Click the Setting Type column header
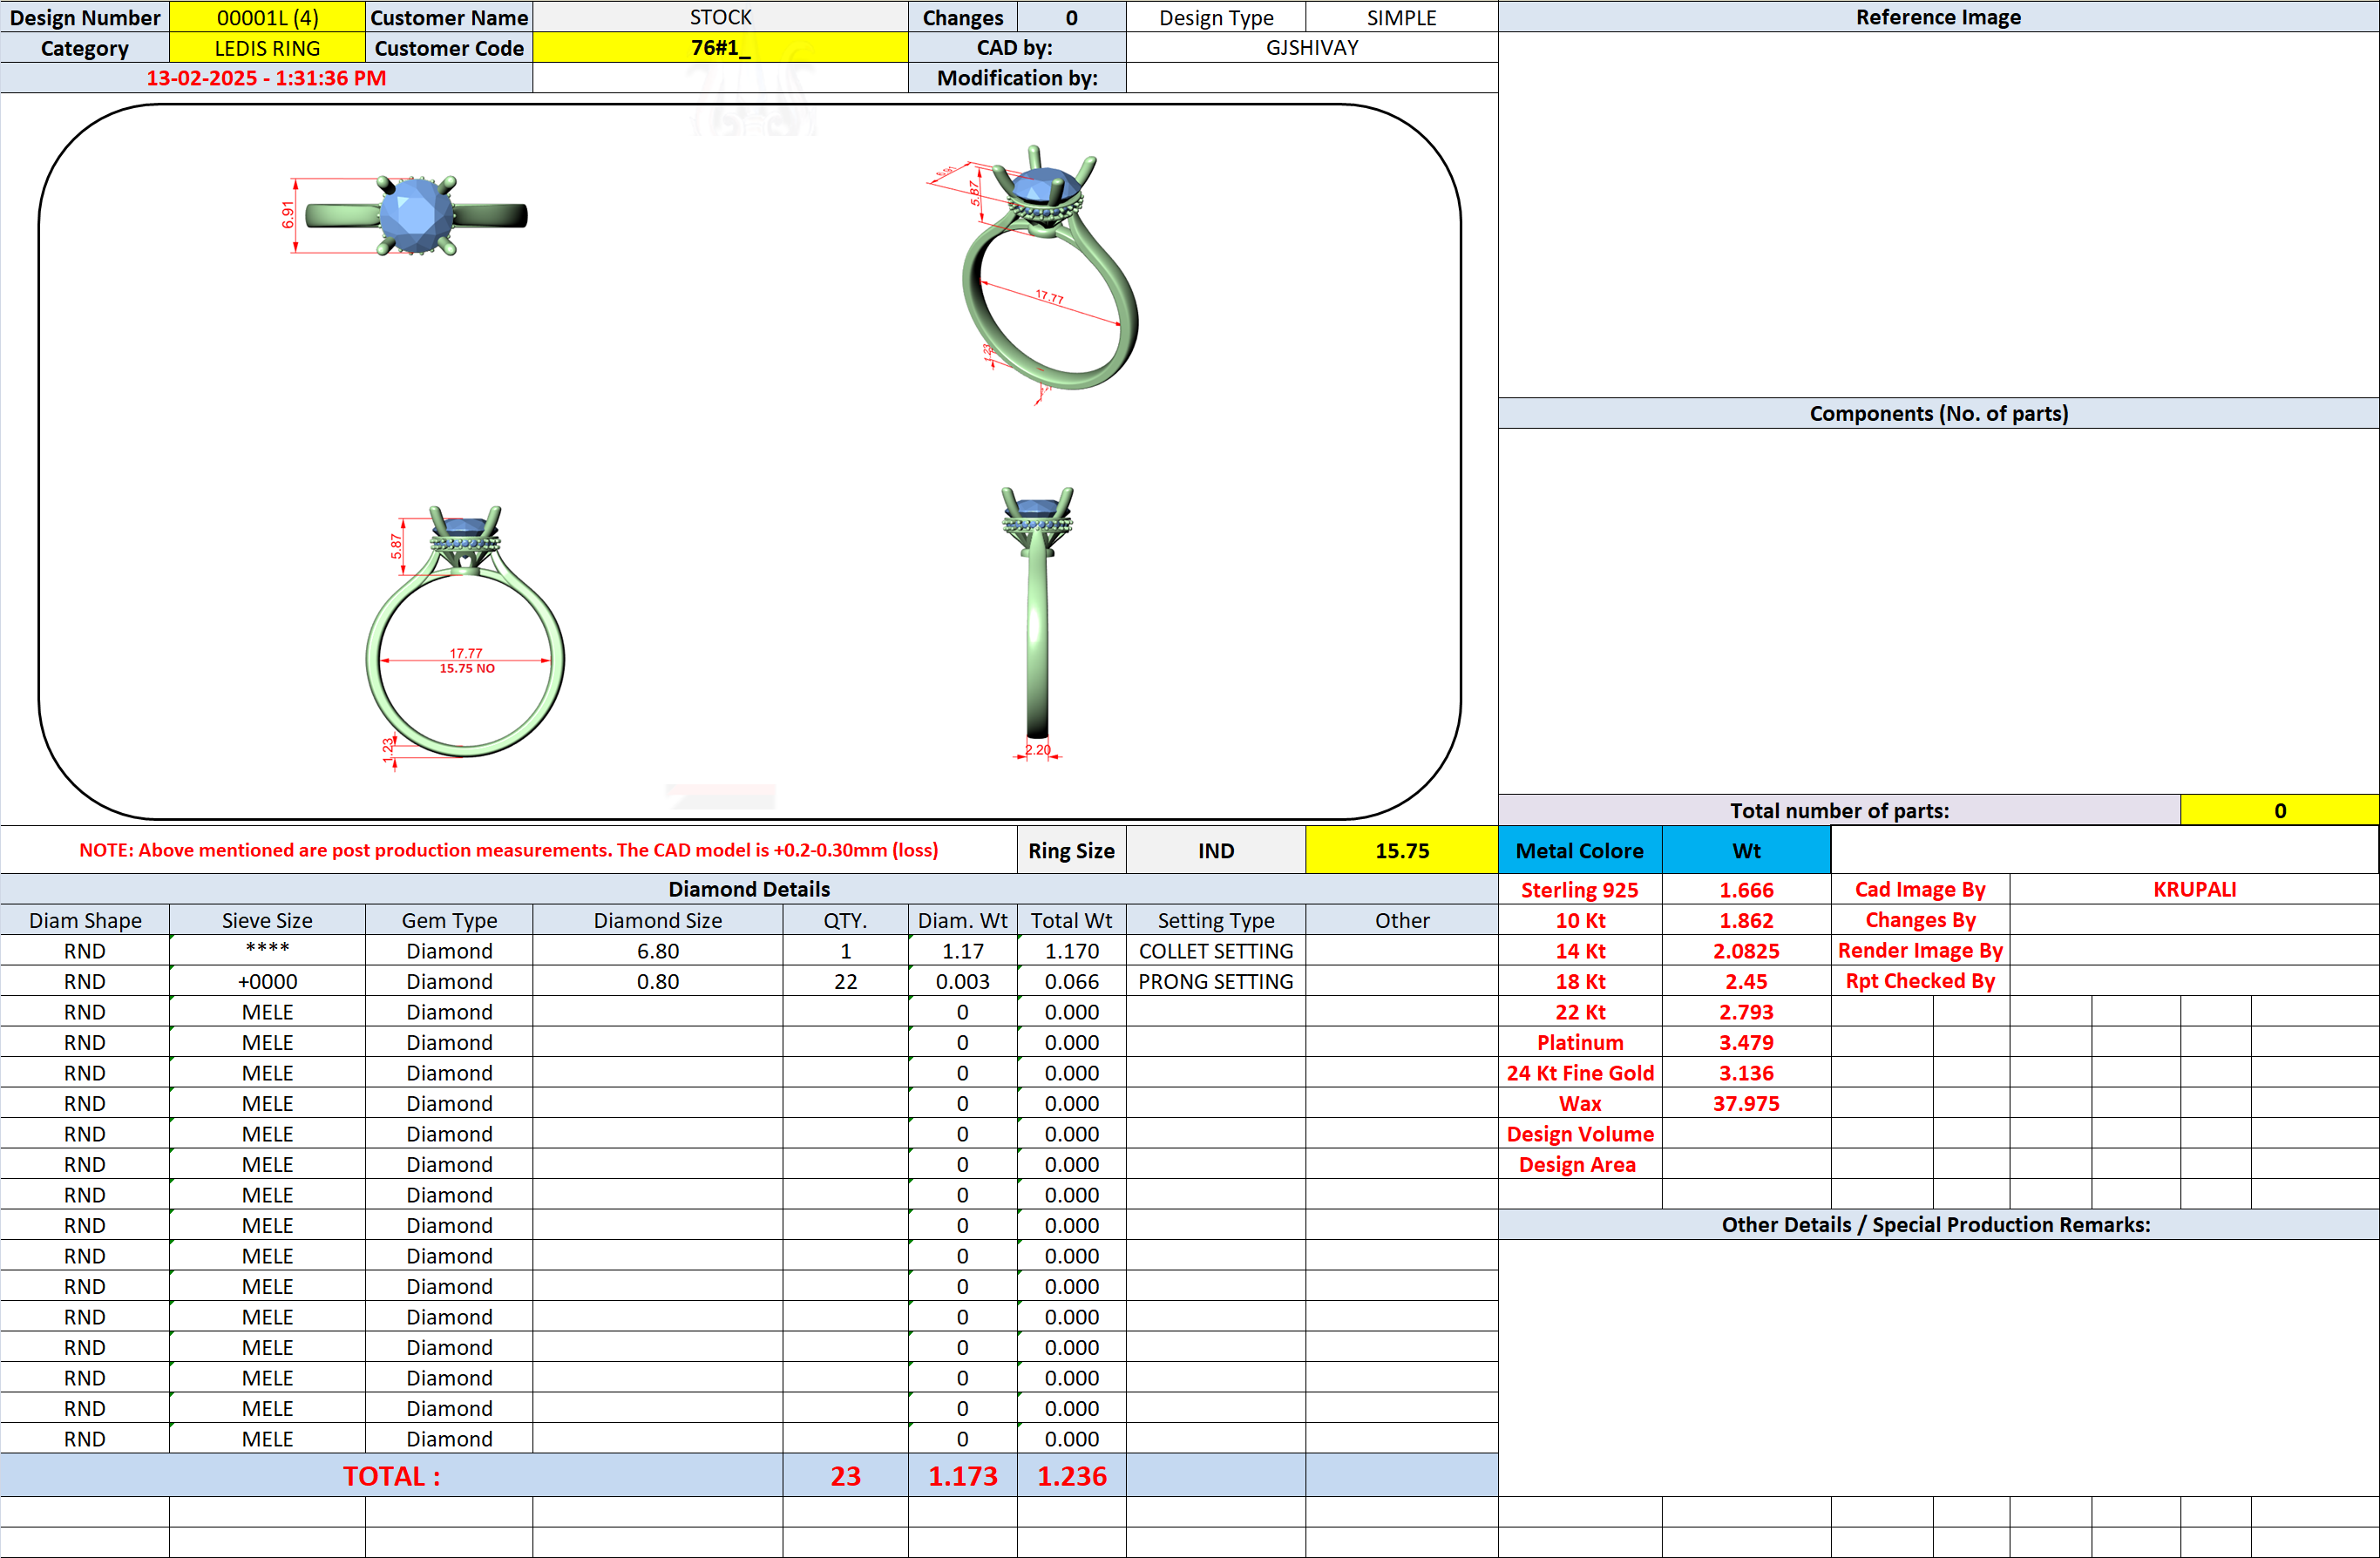 (1216, 920)
